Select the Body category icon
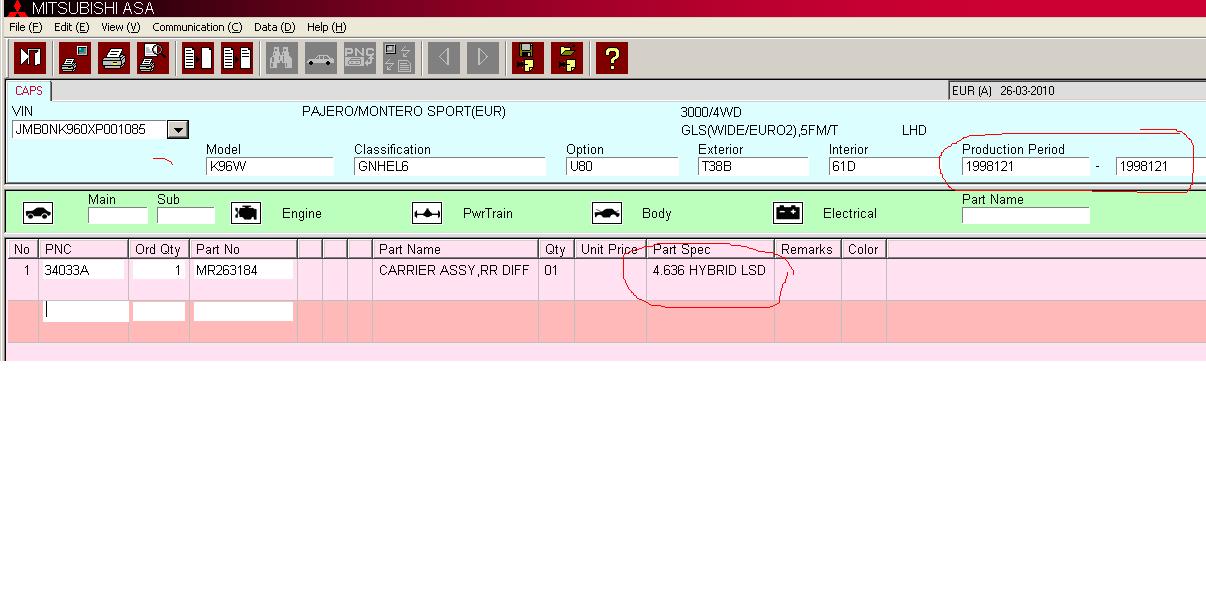 (607, 213)
